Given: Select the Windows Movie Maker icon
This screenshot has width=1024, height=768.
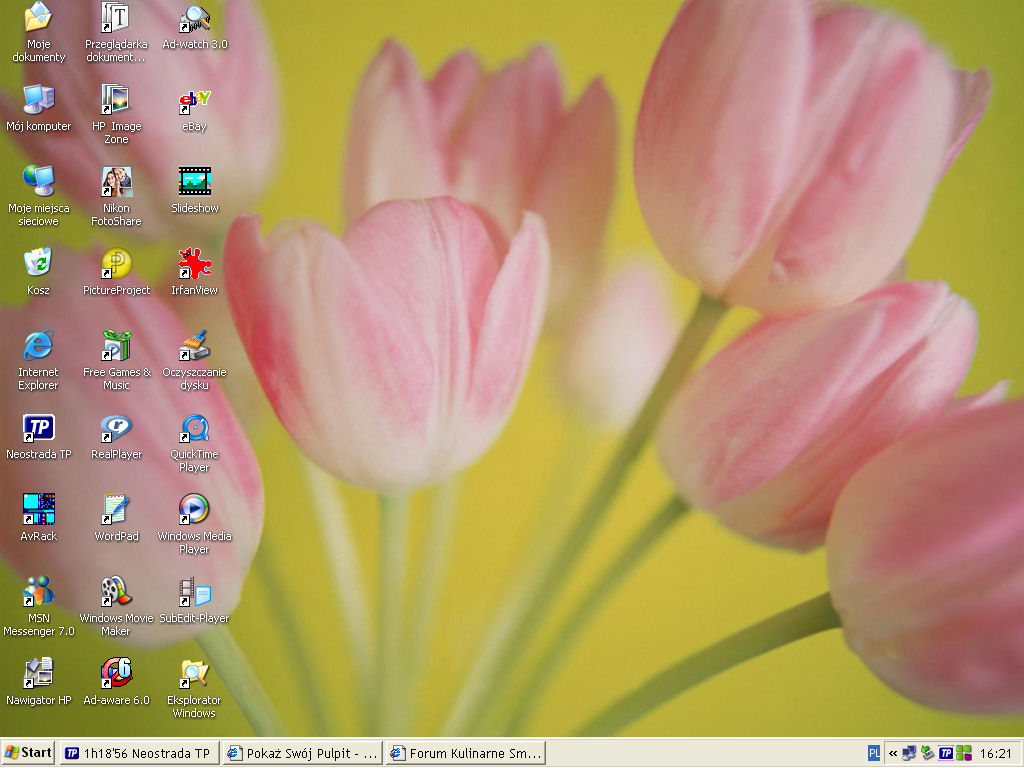Looking at the screenshot, I should pyautogui.click(x=116, y=592).
